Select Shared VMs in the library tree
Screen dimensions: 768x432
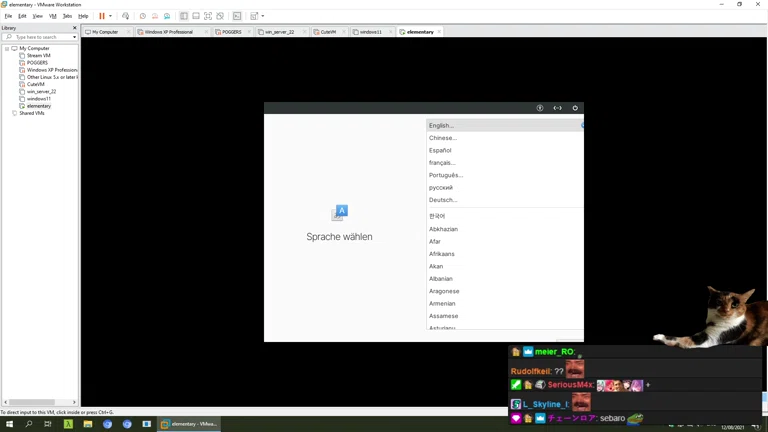(x=31, y=113)
